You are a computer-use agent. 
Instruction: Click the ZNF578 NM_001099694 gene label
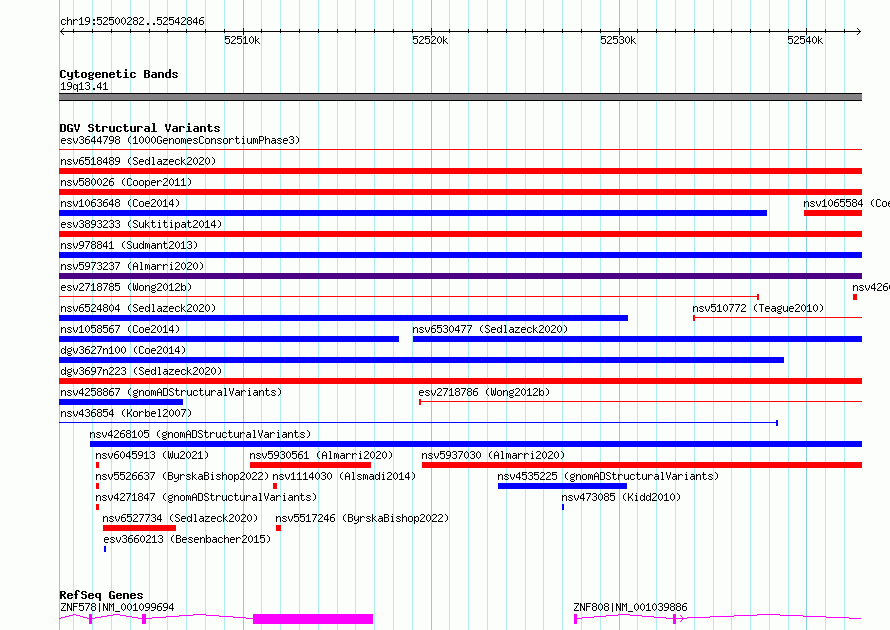tap(117, 607)
